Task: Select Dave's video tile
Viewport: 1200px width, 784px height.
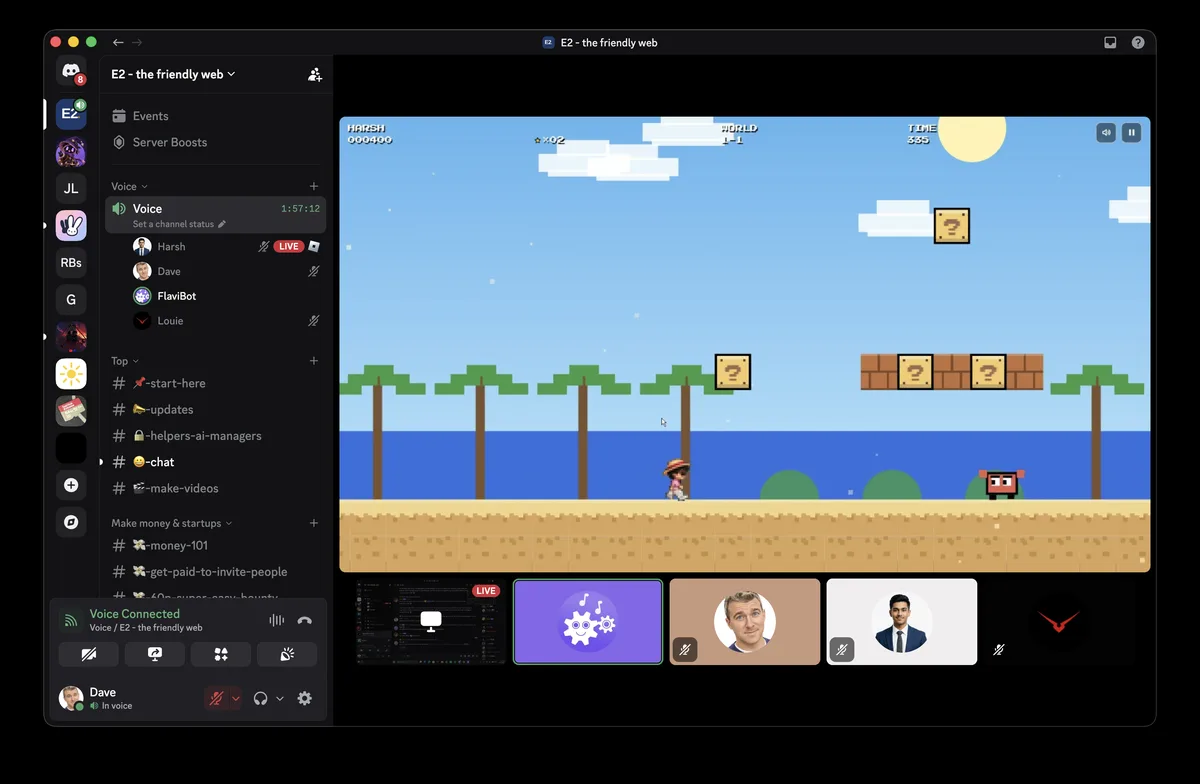Action: point(745,622)
